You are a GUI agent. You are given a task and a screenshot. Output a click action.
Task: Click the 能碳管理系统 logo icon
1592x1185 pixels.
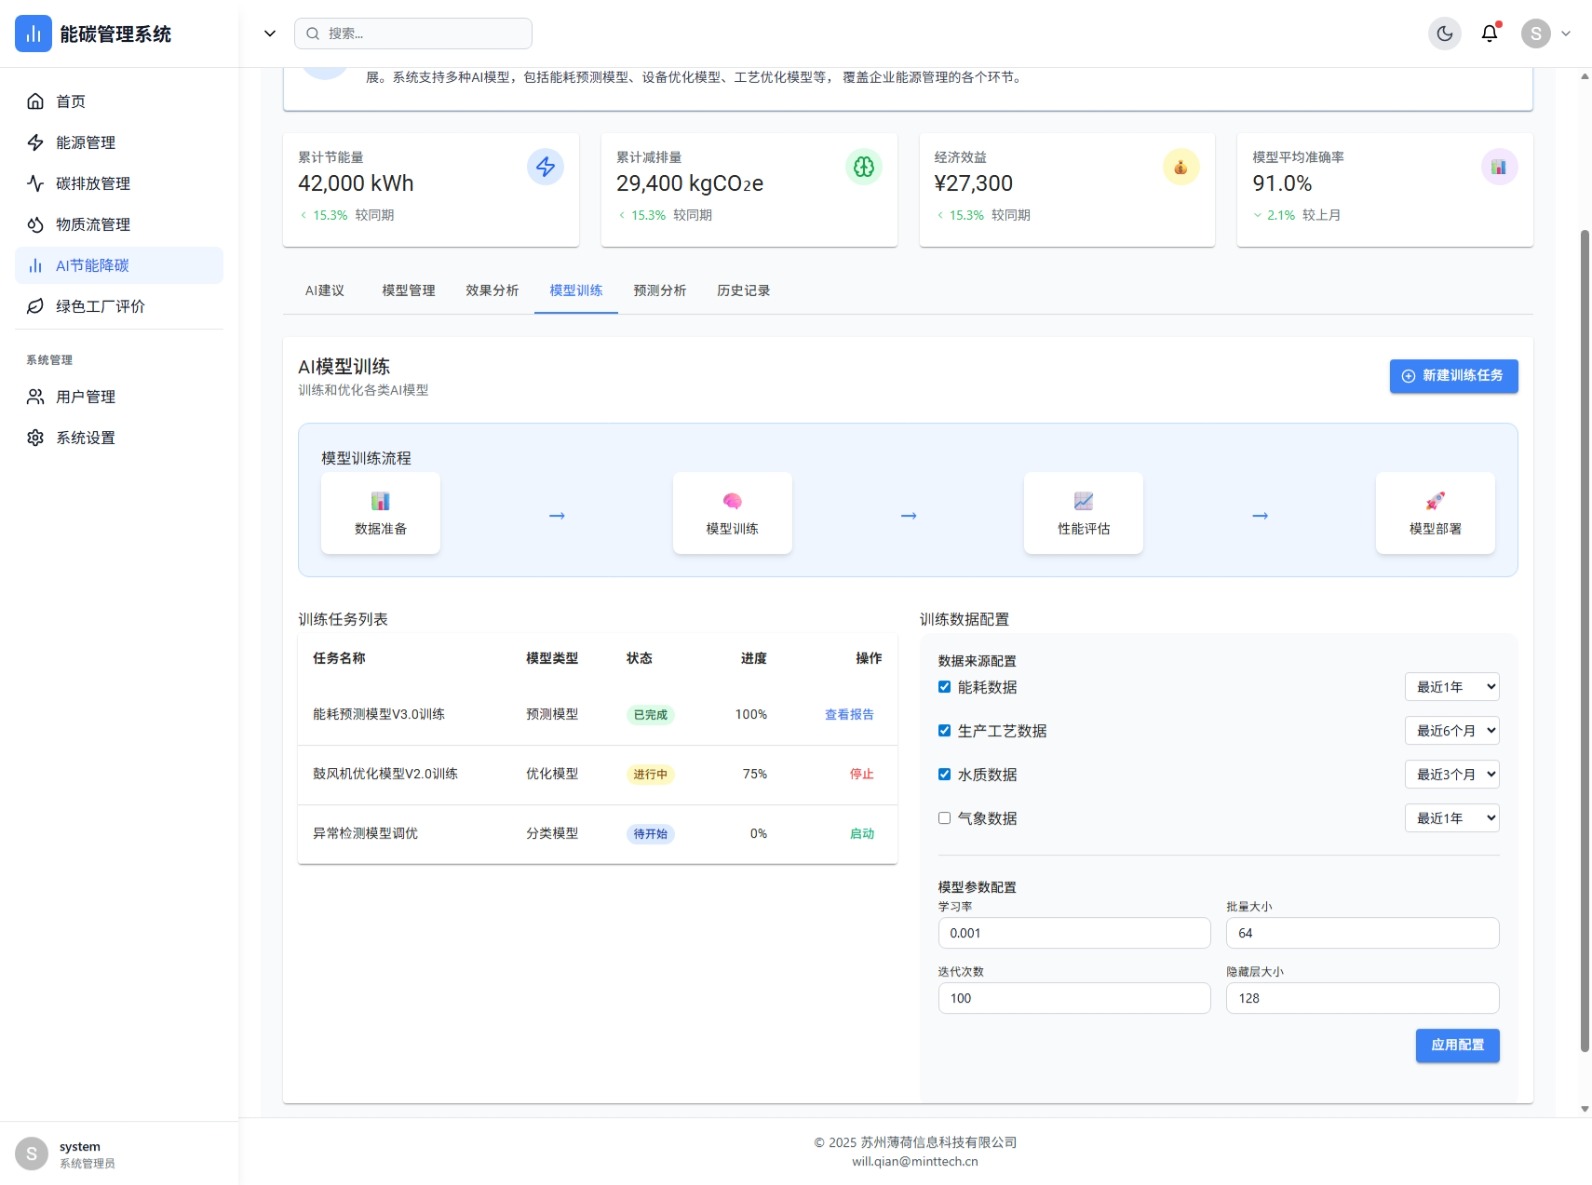tap(33, 34)
